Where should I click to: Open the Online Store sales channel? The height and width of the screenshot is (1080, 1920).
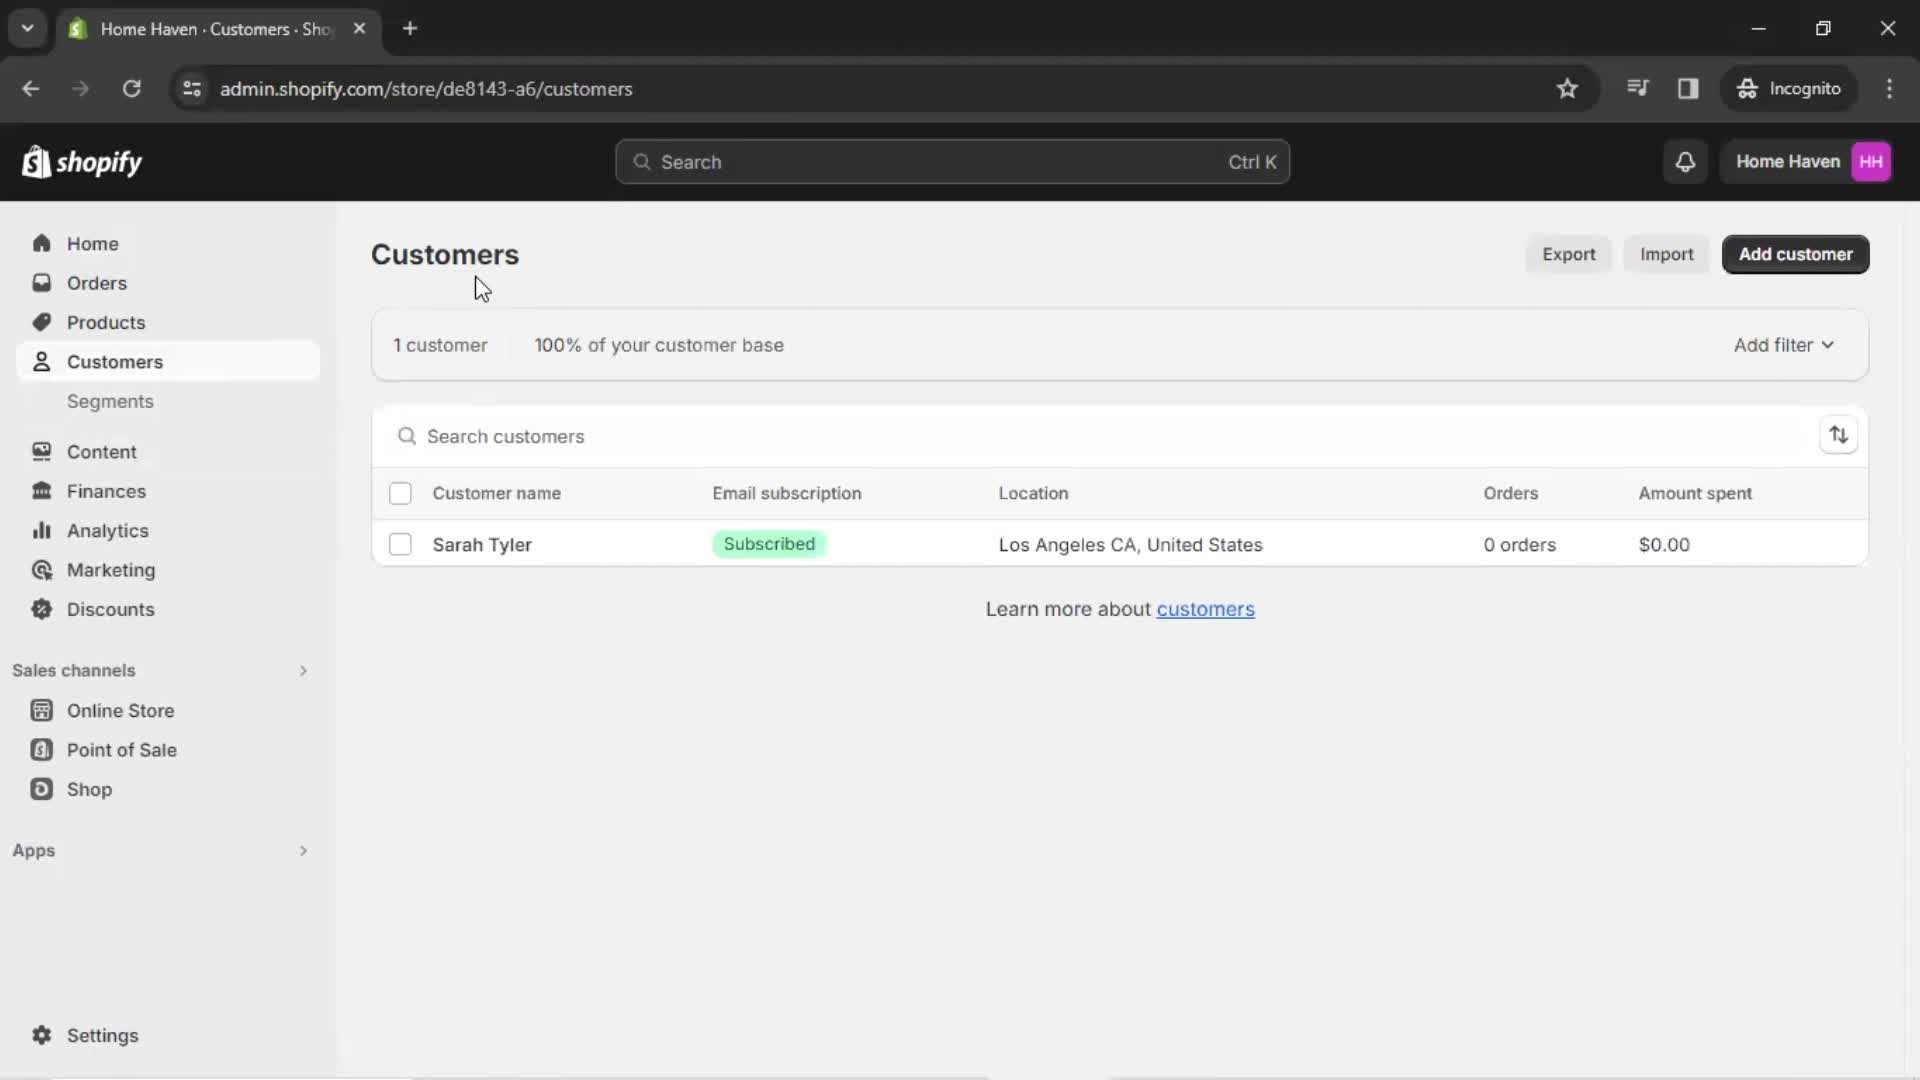(120, 711)
